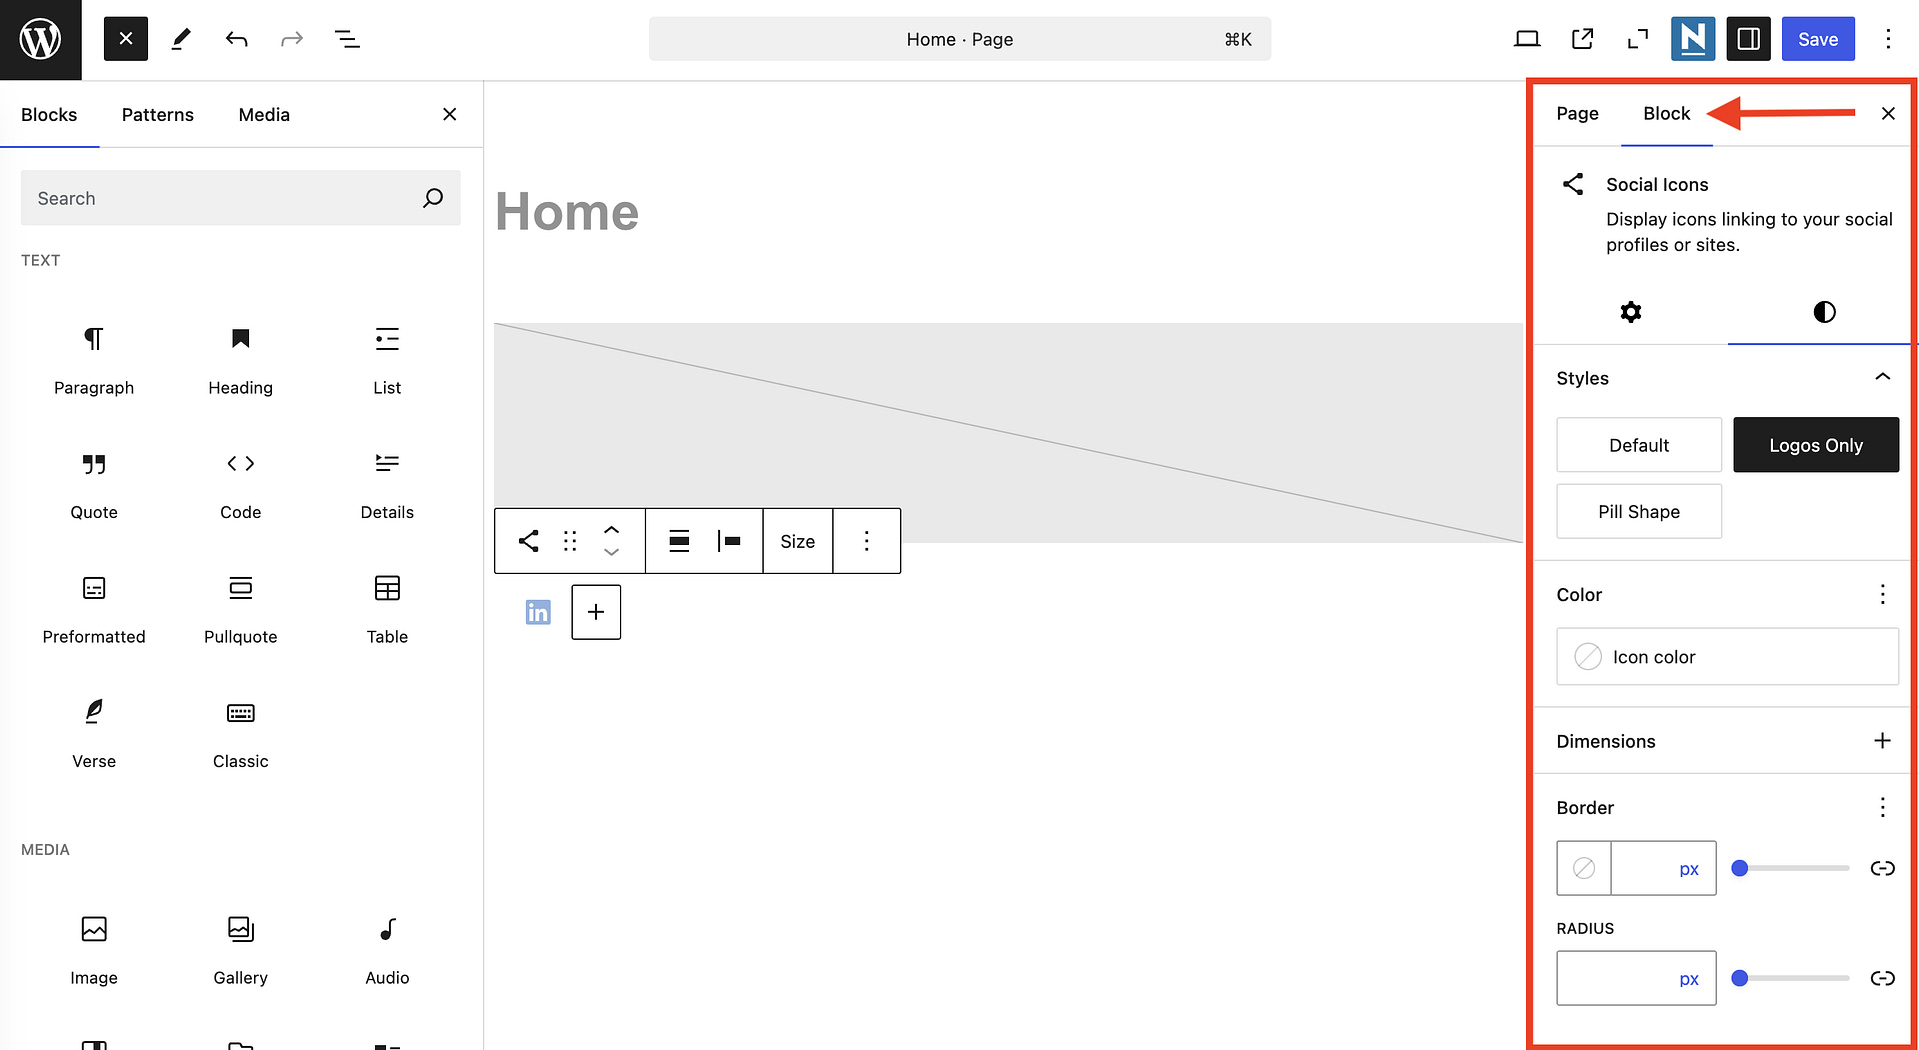Focus the block Search field
This screenshot has width=1919, height=1050.
(x=240, y=198)
